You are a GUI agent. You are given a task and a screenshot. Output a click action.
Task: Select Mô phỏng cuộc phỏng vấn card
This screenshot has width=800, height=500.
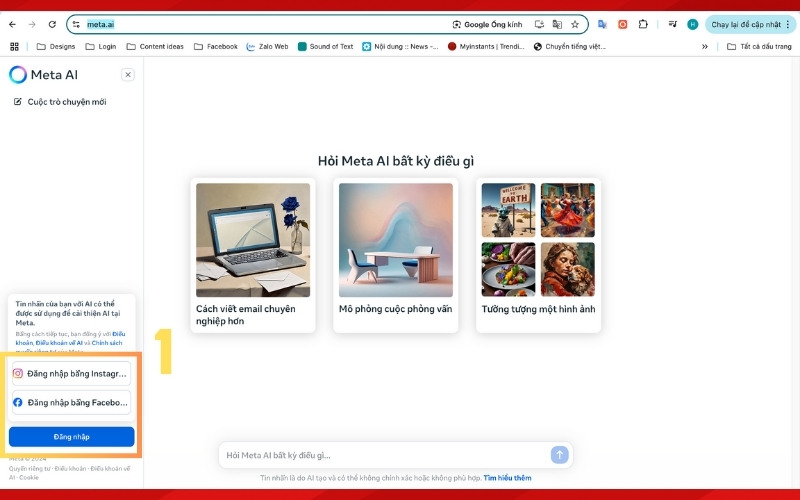[395, 255]
